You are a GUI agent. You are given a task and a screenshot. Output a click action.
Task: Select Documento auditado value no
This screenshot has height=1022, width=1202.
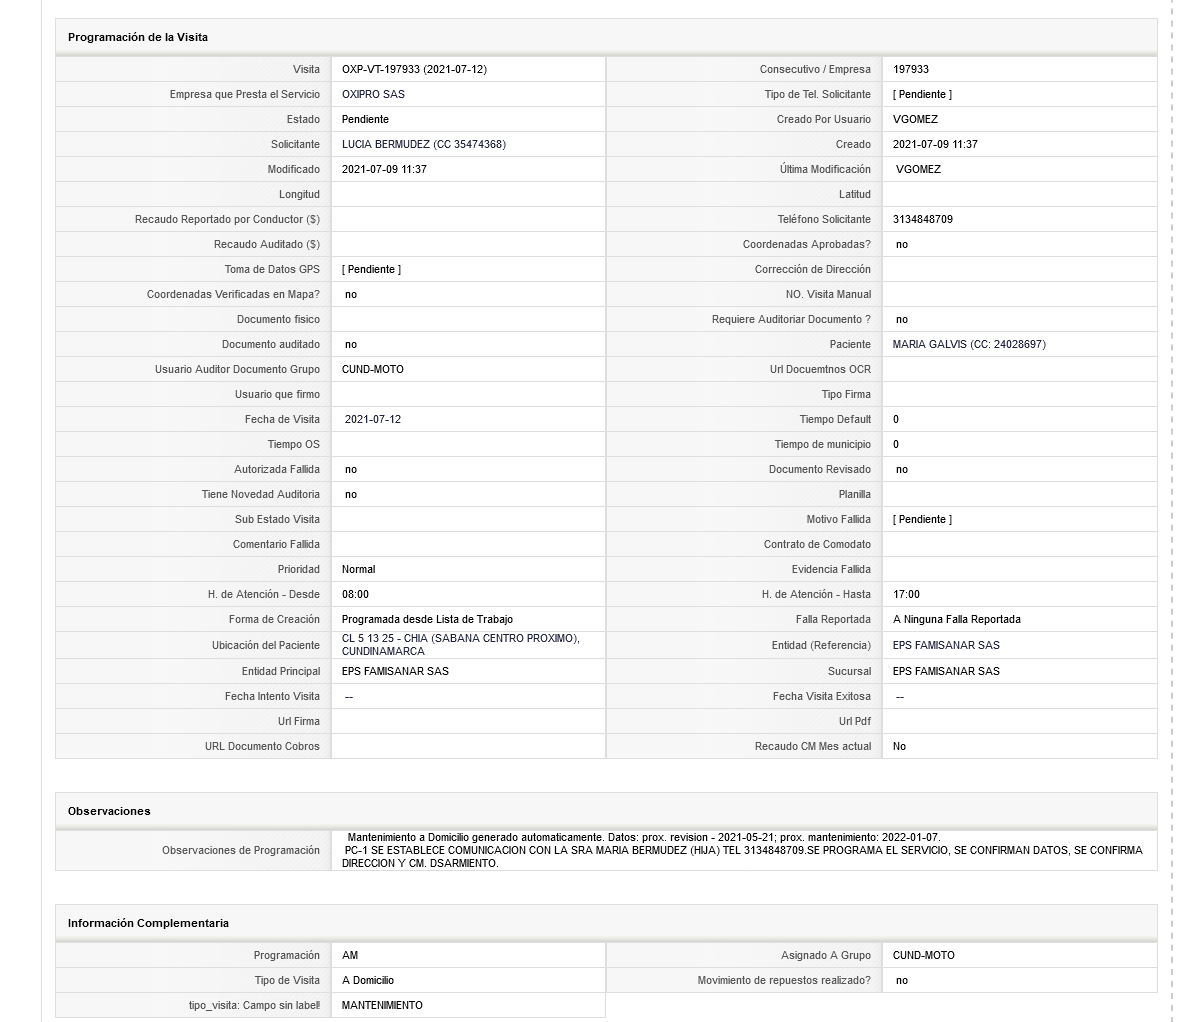351,344
